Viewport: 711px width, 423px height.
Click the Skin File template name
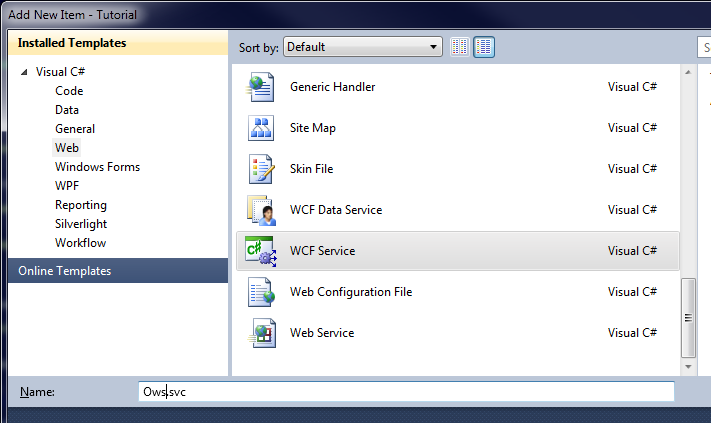[312, 169]
